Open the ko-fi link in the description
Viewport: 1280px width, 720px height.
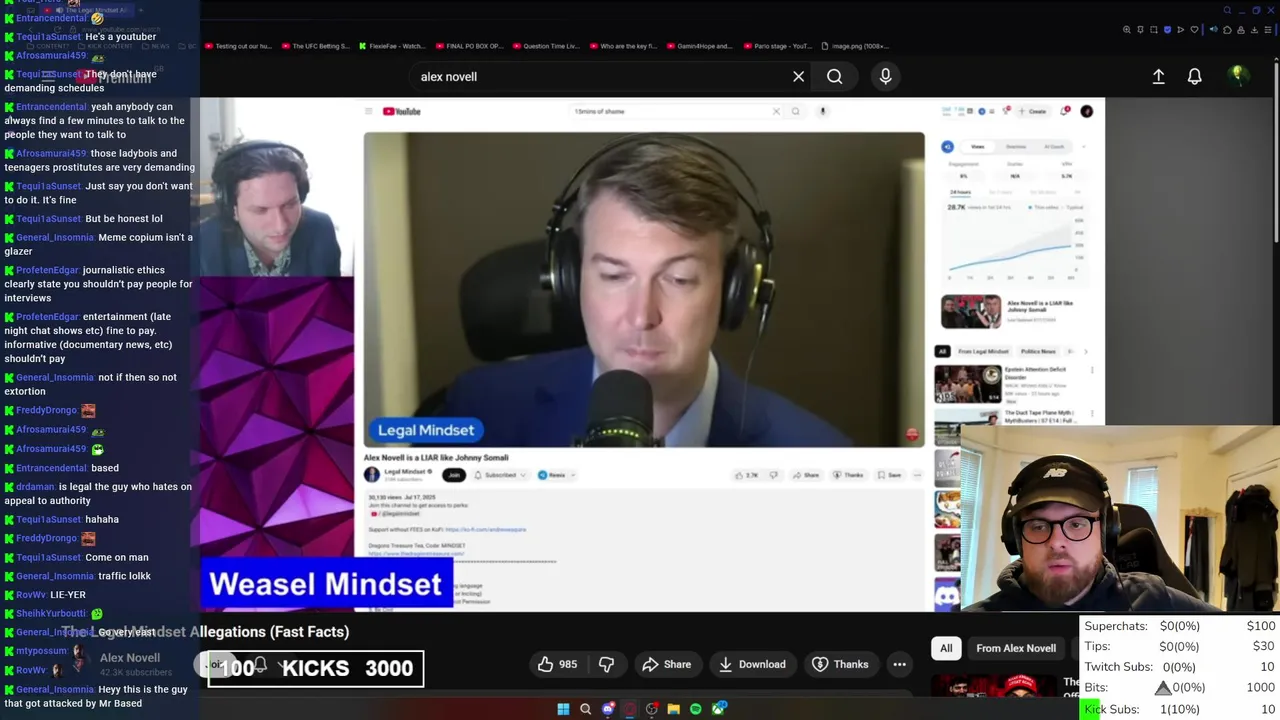[485, 529]
